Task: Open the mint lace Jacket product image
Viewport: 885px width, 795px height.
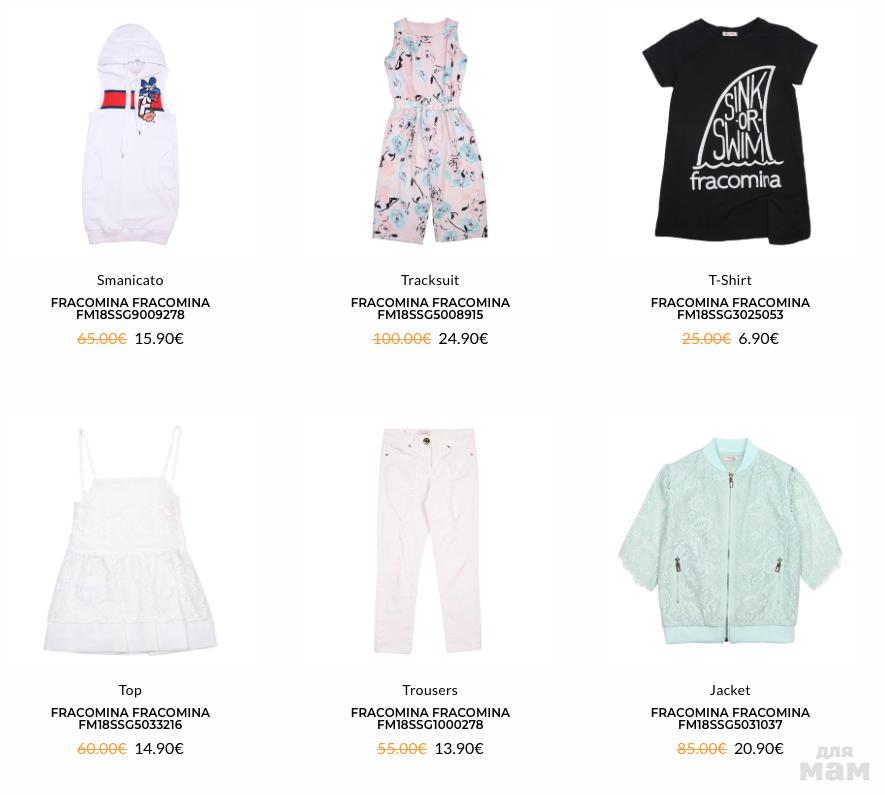Action: [730, 540]
